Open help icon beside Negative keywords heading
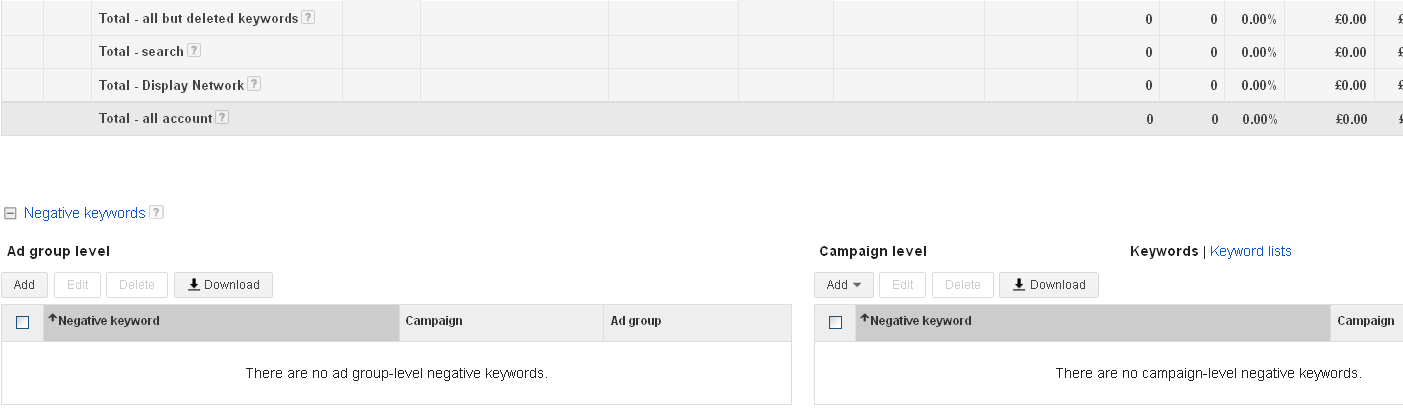 tap(156, 213)
